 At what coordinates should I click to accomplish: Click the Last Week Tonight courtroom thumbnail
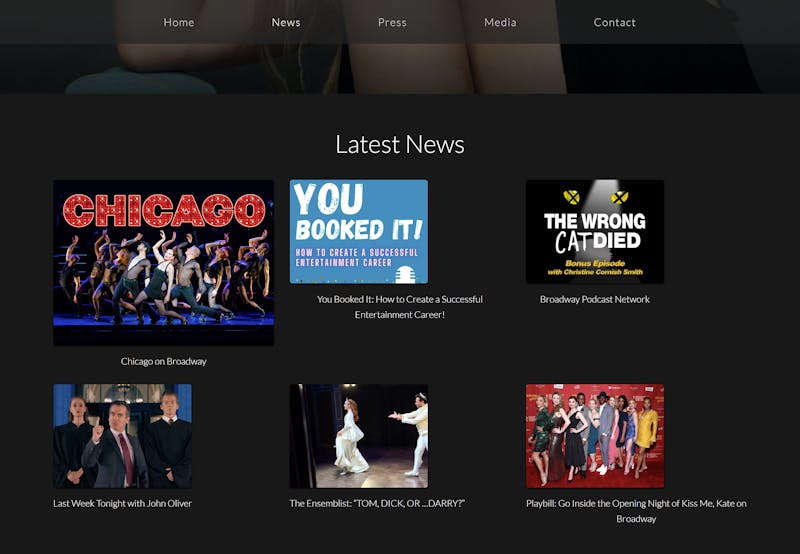[x=122, y=436]
